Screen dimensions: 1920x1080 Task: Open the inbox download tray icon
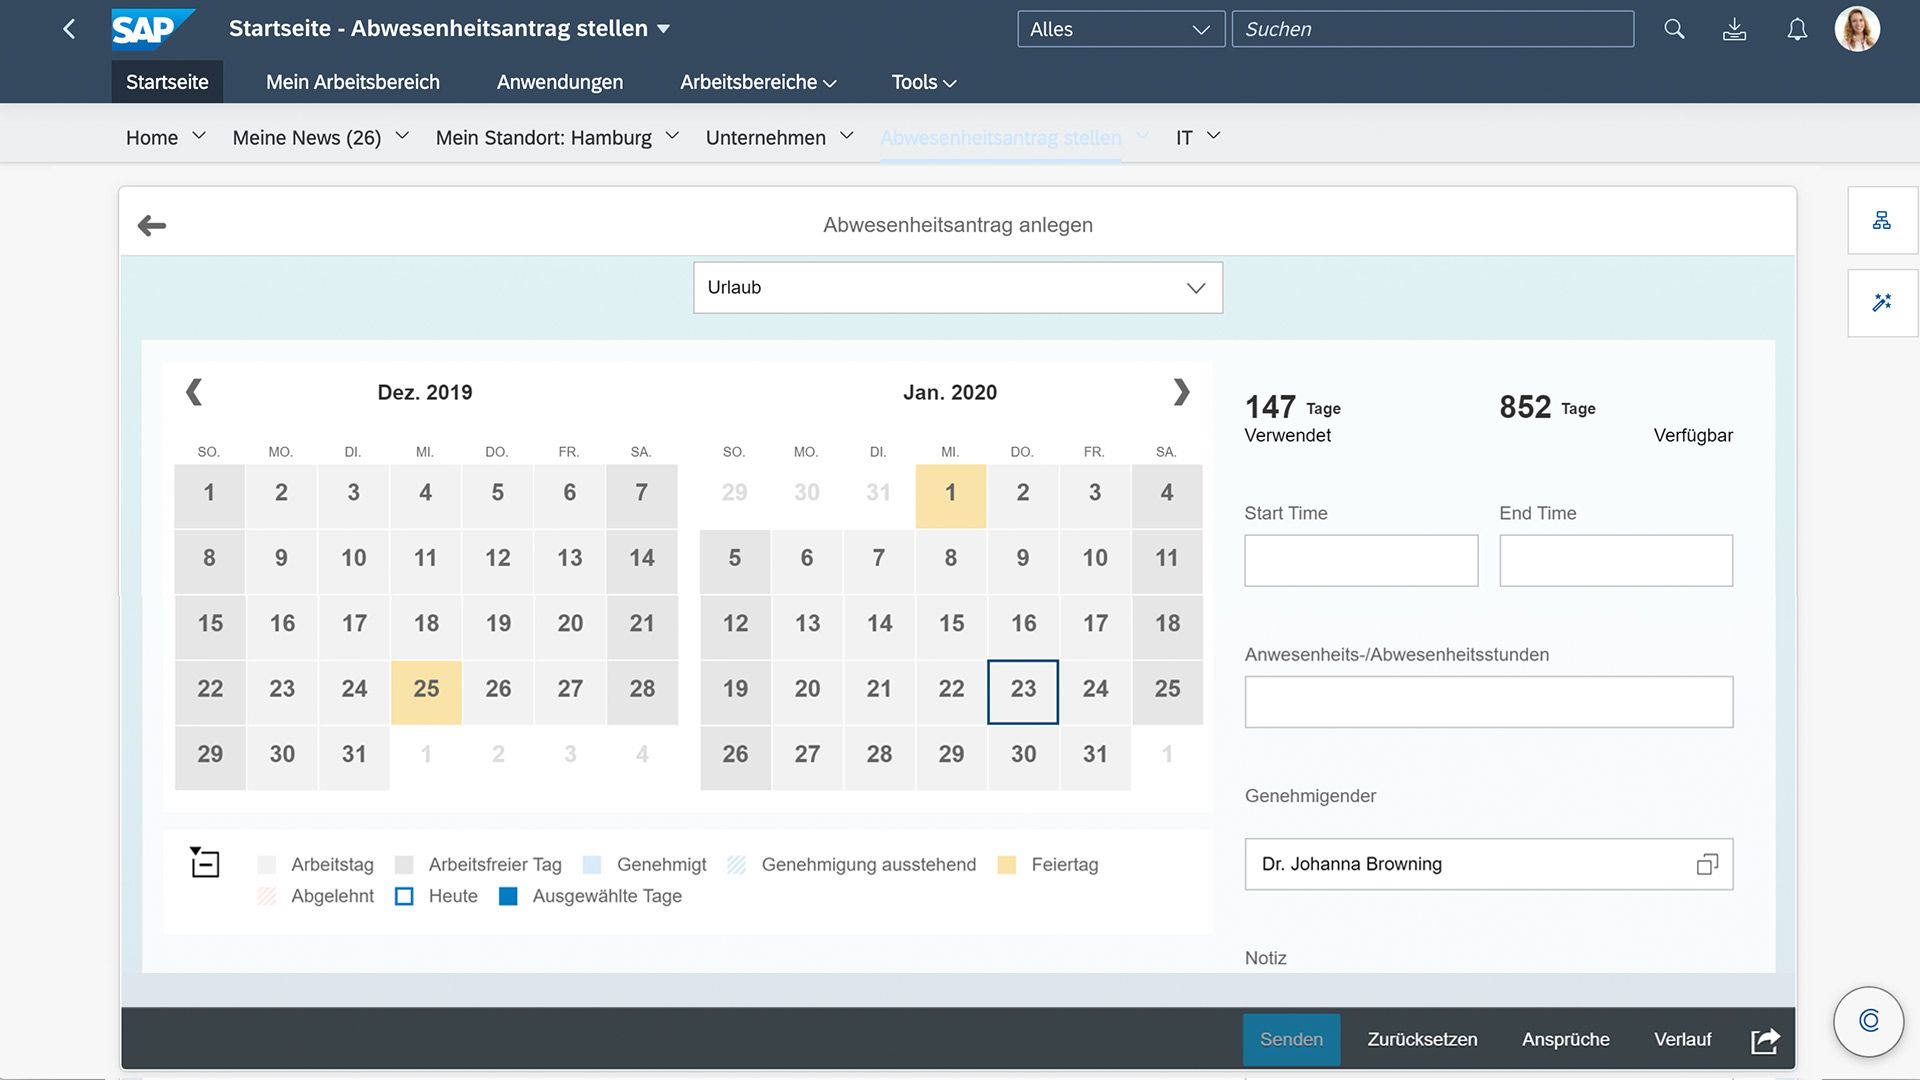tap(1735, 29)
